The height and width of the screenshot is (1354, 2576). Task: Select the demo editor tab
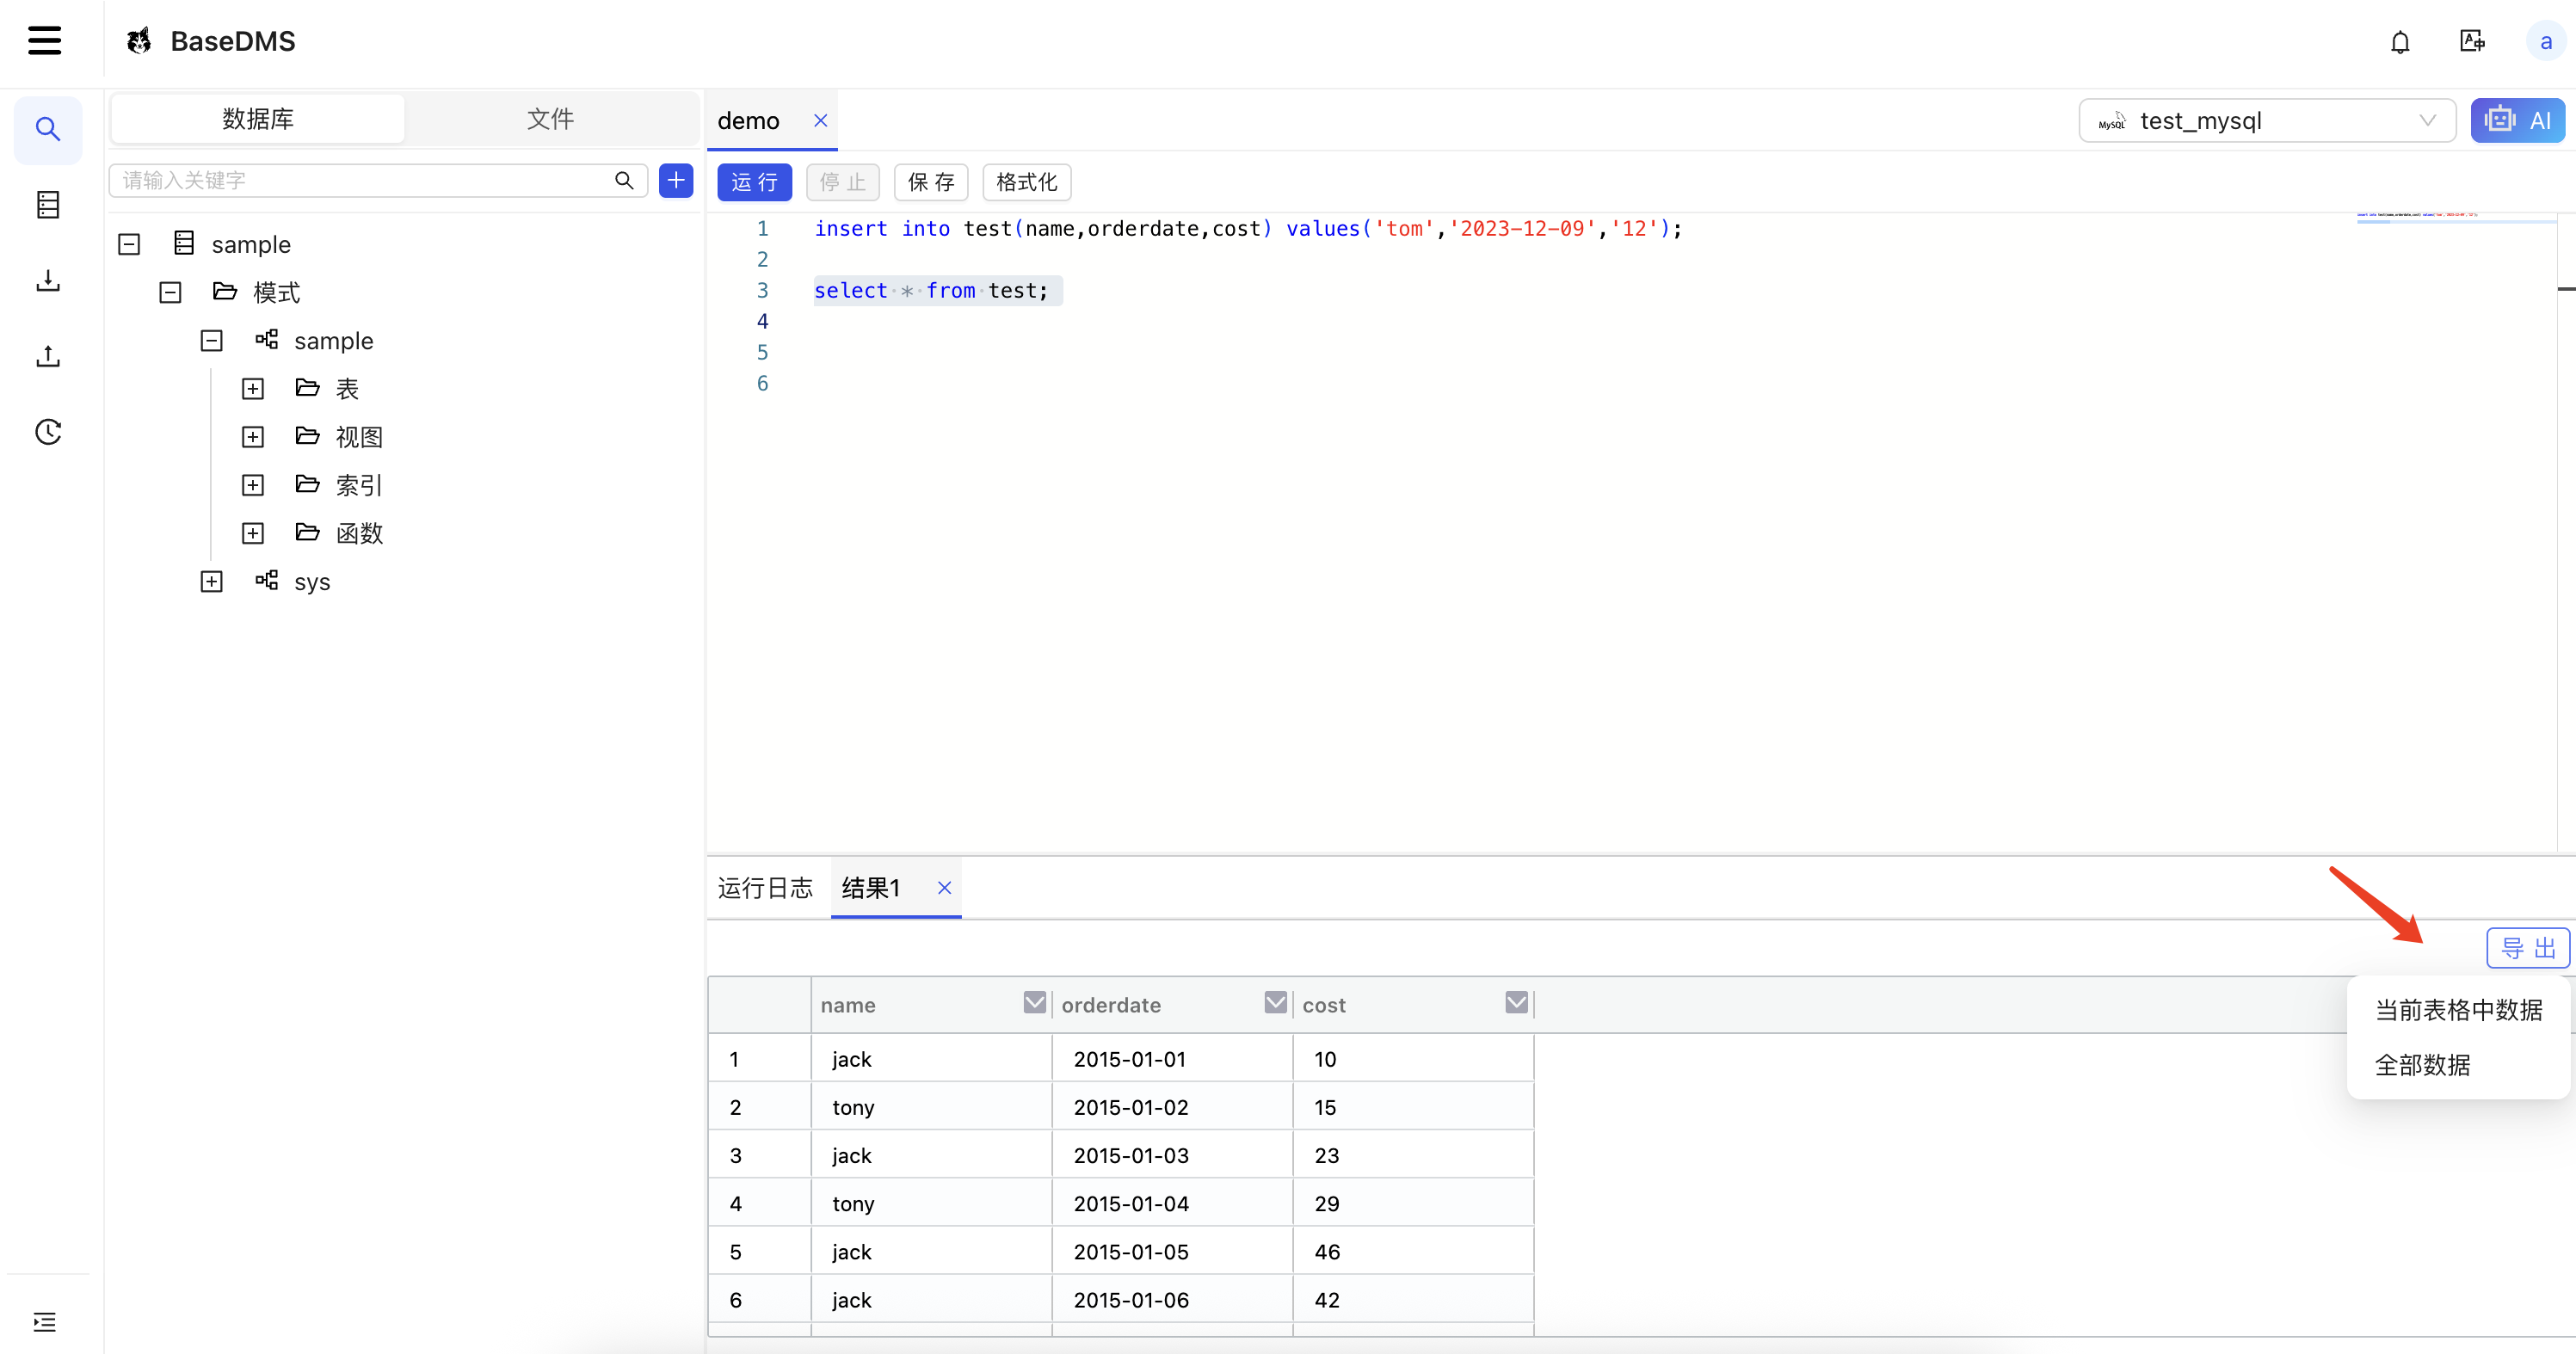[x=748, y=121]
